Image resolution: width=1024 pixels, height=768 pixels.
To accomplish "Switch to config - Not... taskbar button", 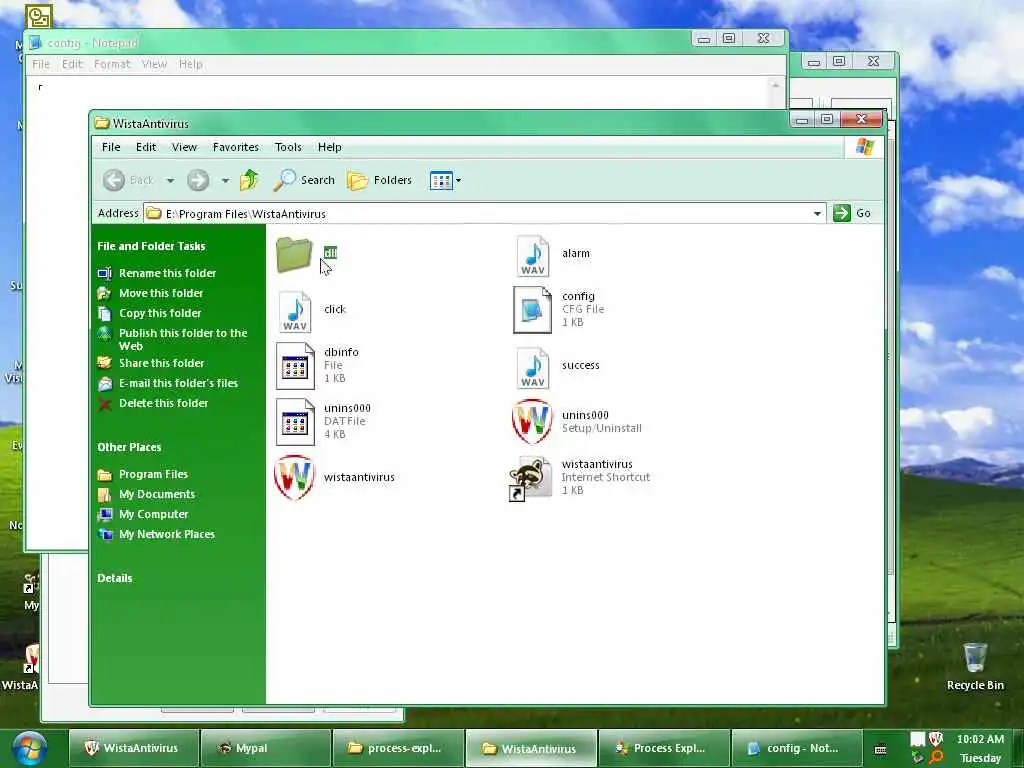I will pos(796,748).
